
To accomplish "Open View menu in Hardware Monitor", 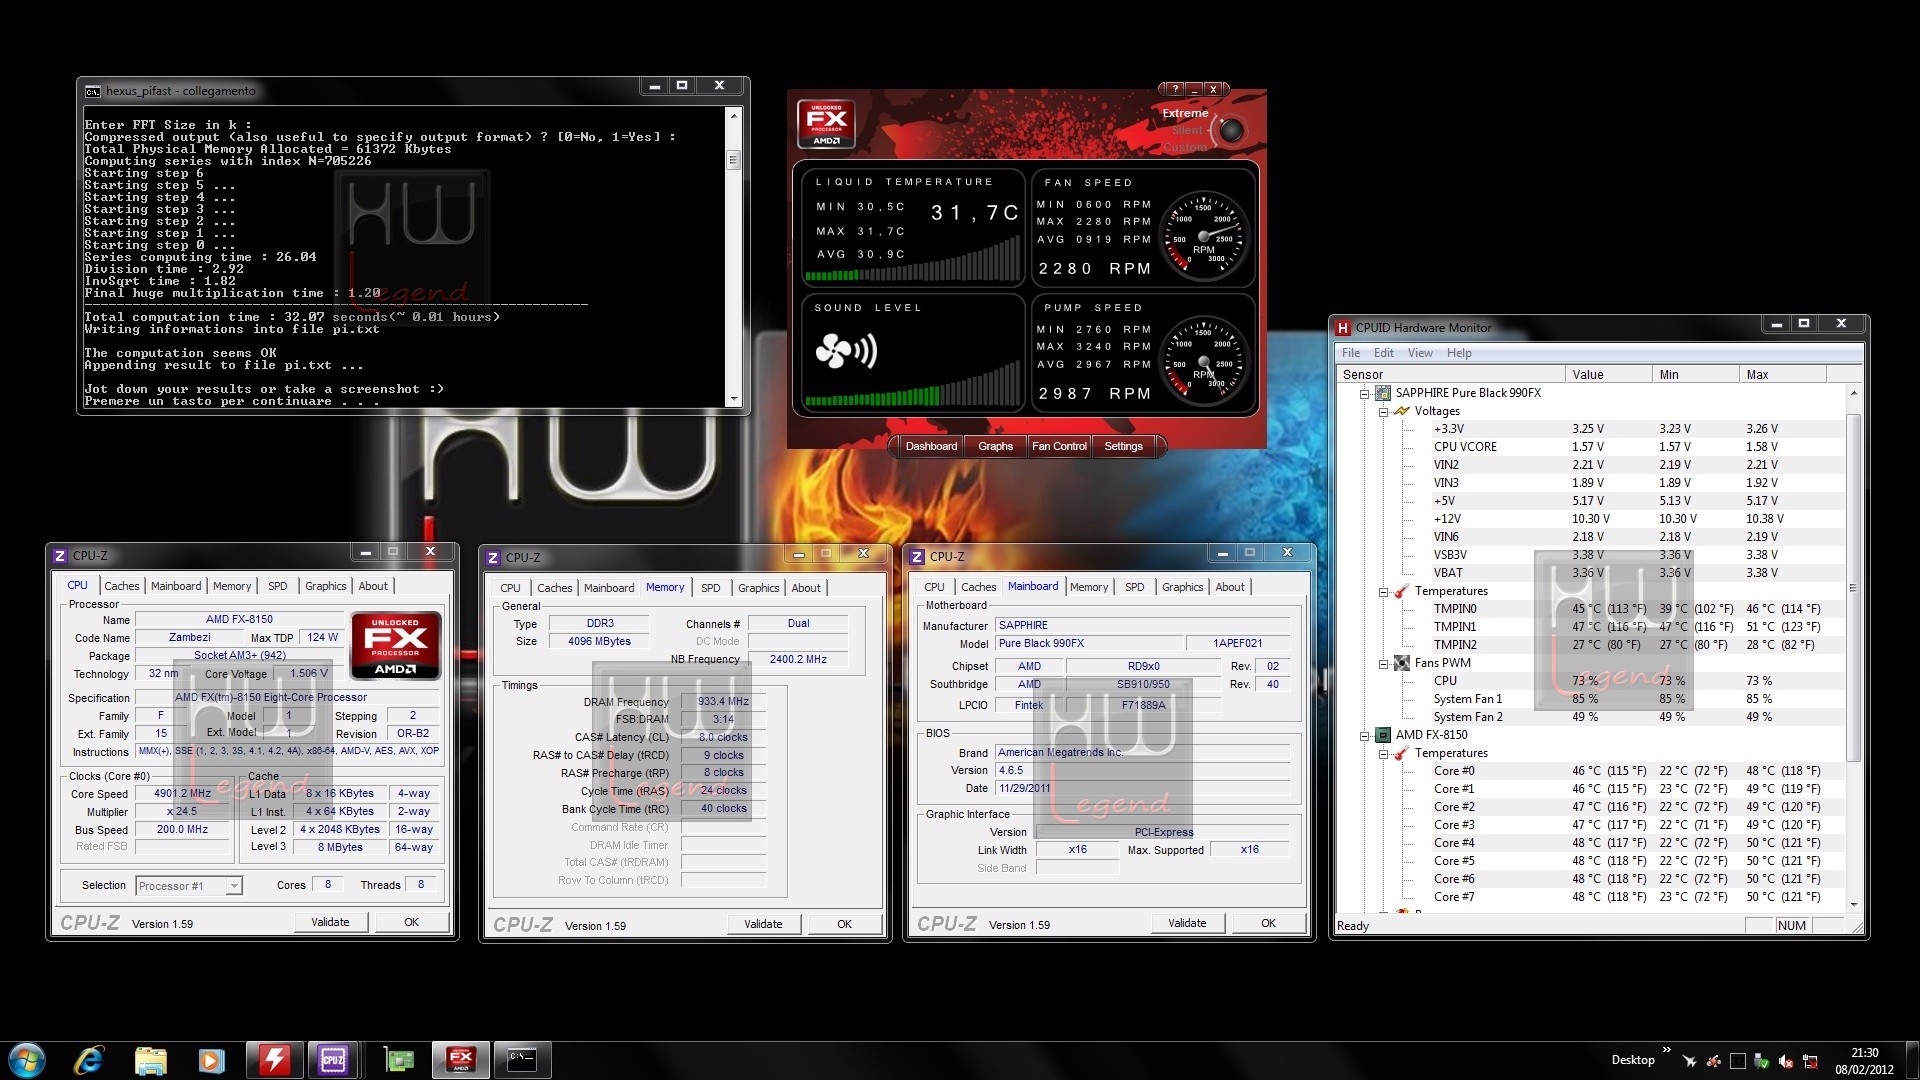I will pos(1420,353).
